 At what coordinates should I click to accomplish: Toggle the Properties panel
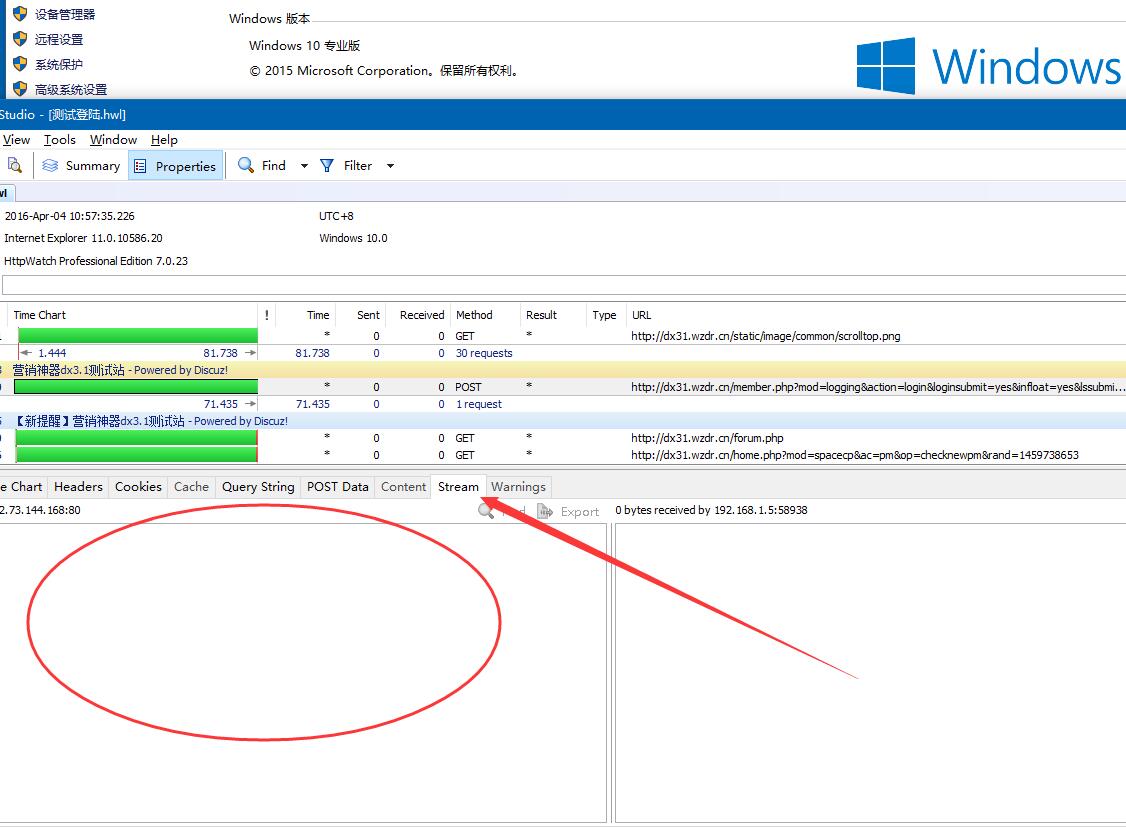[x=175, y=166]
